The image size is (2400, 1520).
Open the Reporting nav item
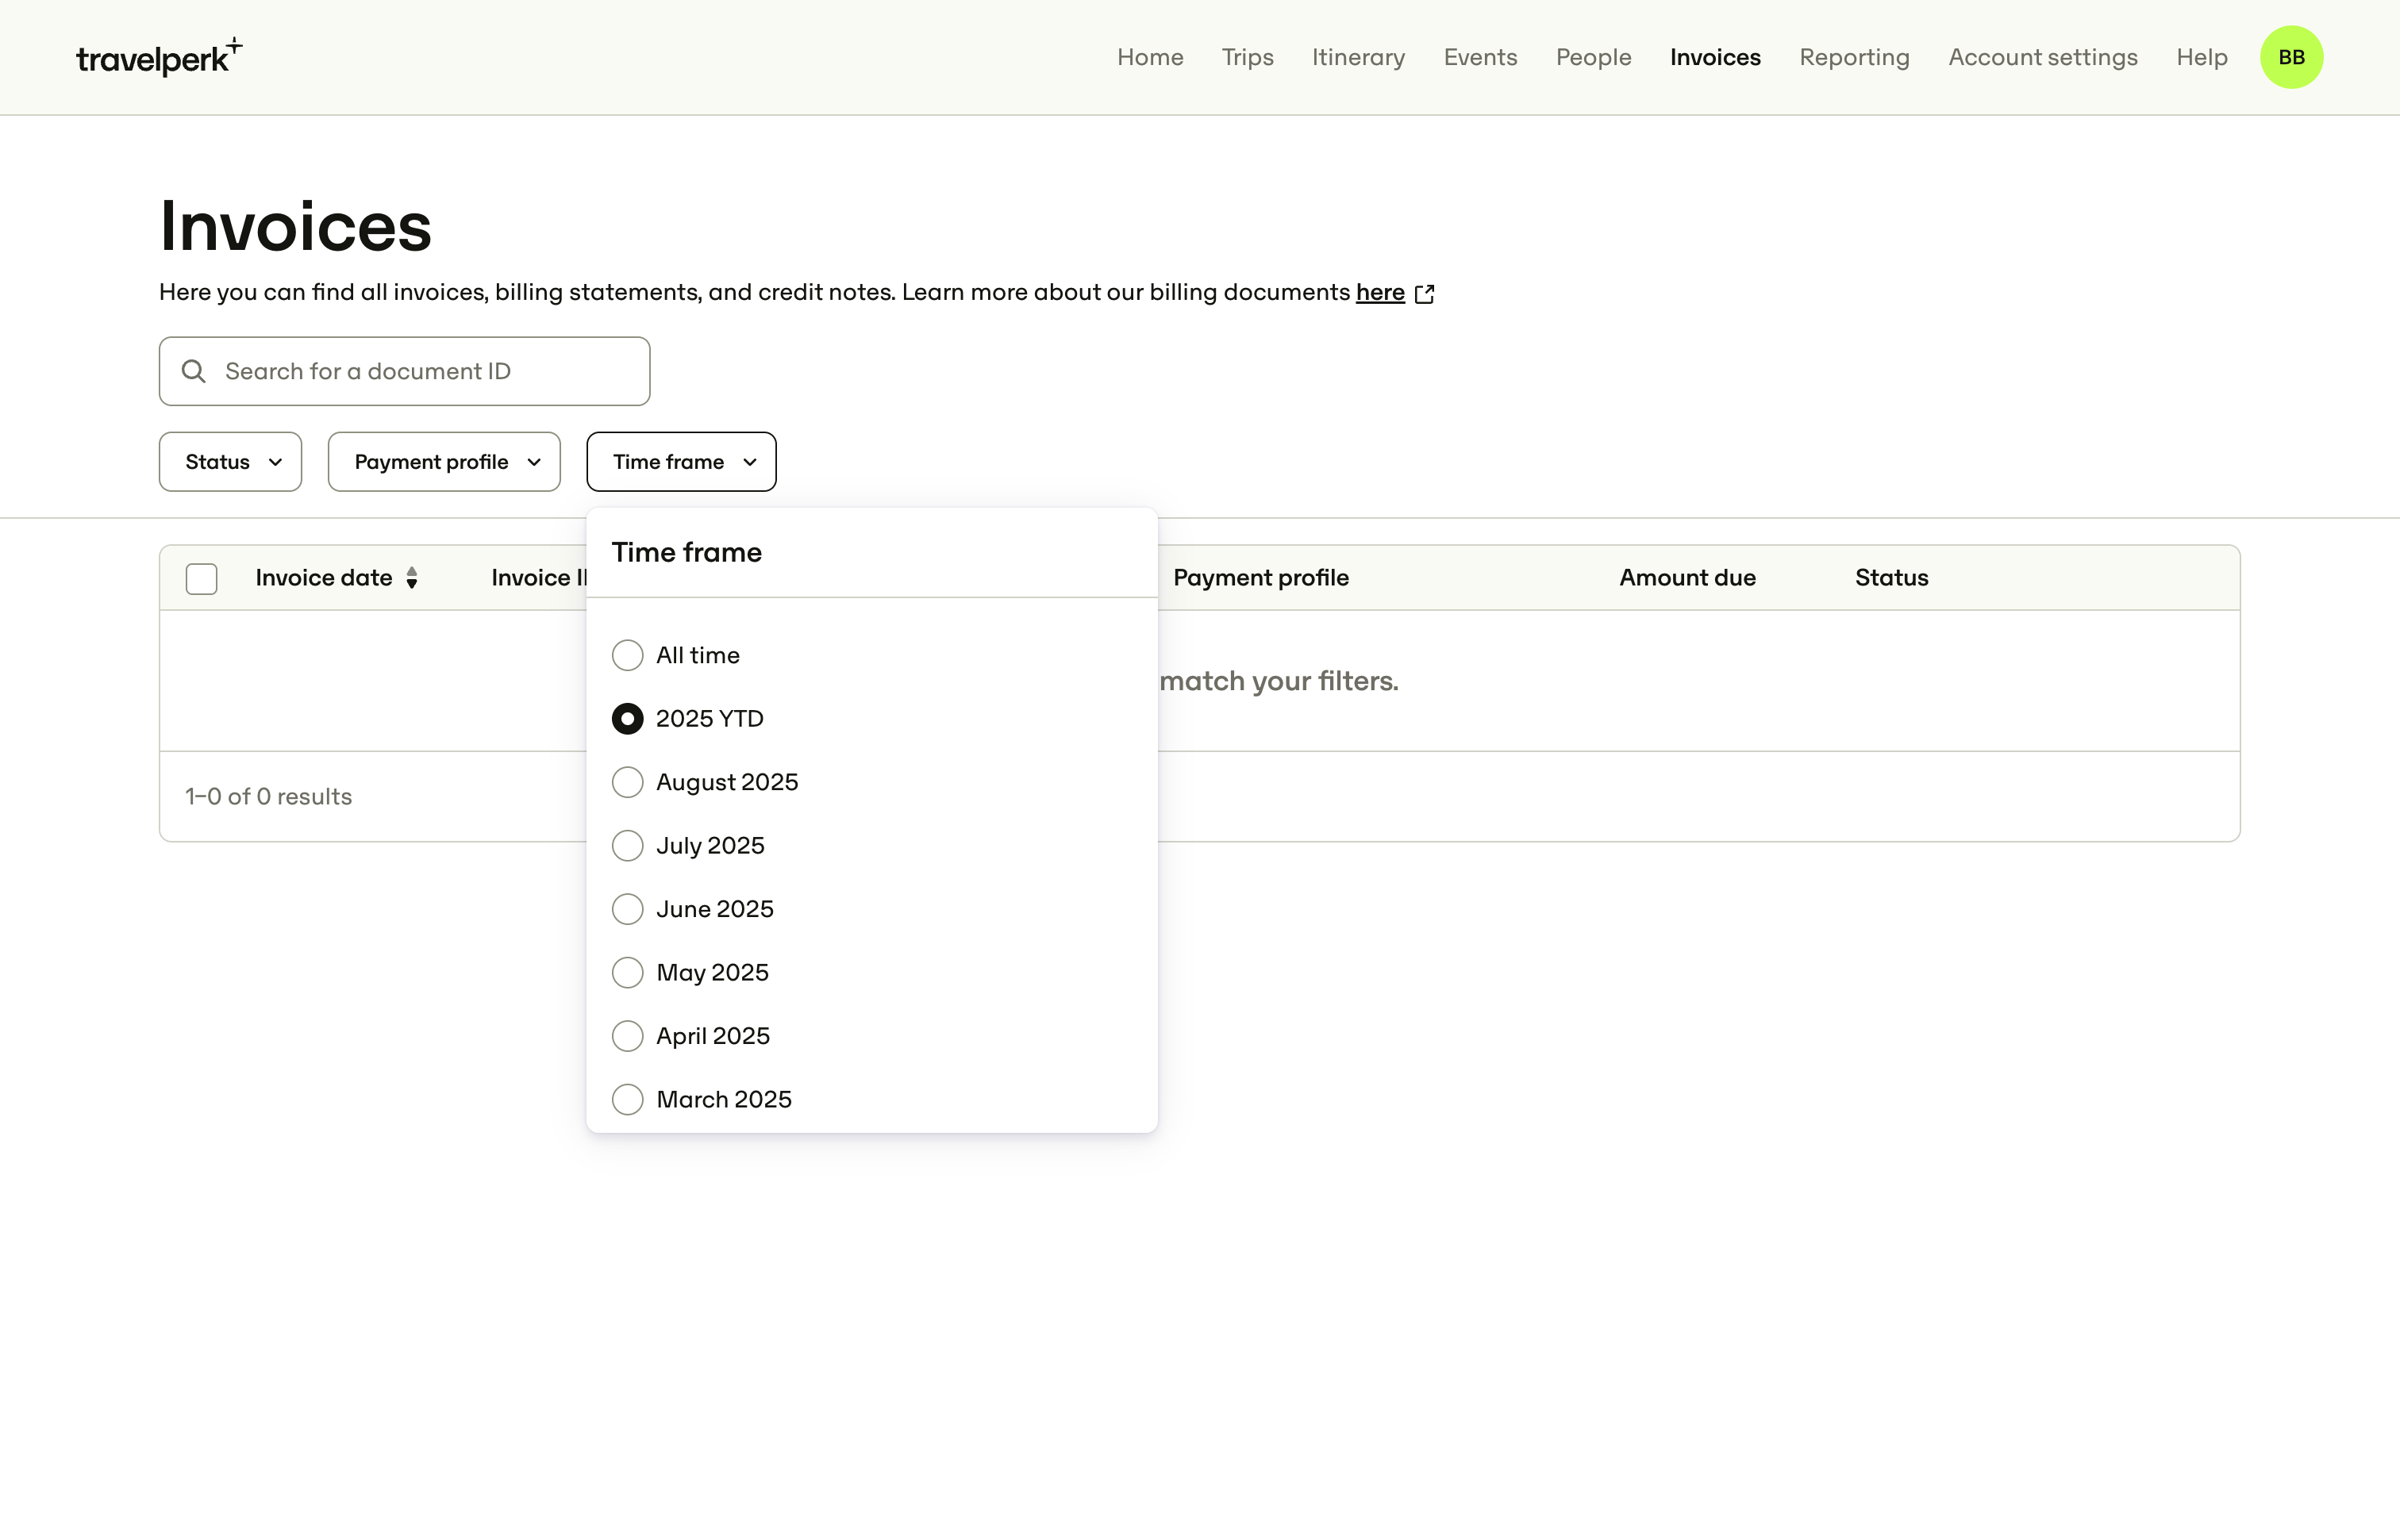tap(1854, 57)
